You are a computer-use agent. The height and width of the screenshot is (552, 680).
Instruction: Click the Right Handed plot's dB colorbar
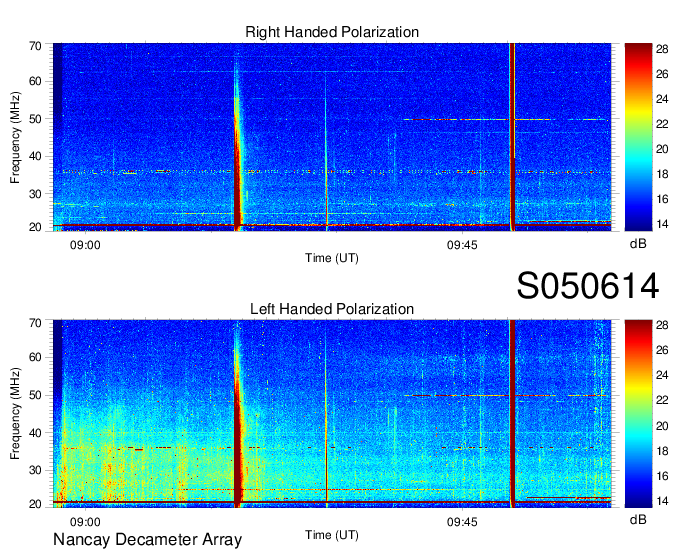pyautogui.click(x=638, y=137)
